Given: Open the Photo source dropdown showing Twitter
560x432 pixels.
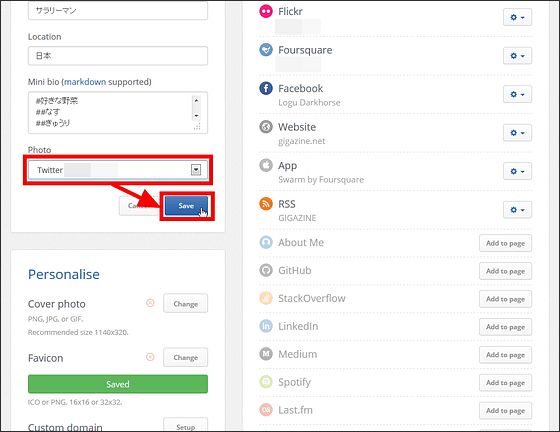Looking at the screenshot, I should point(118,170).
